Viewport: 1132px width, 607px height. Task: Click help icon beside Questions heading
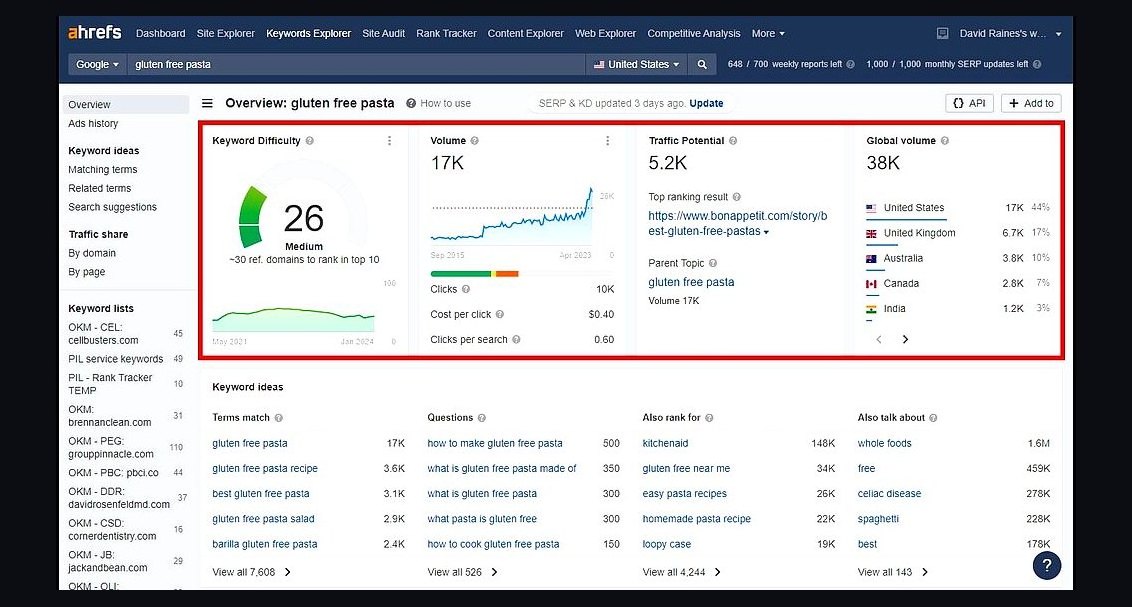click(x=482, y=418)
